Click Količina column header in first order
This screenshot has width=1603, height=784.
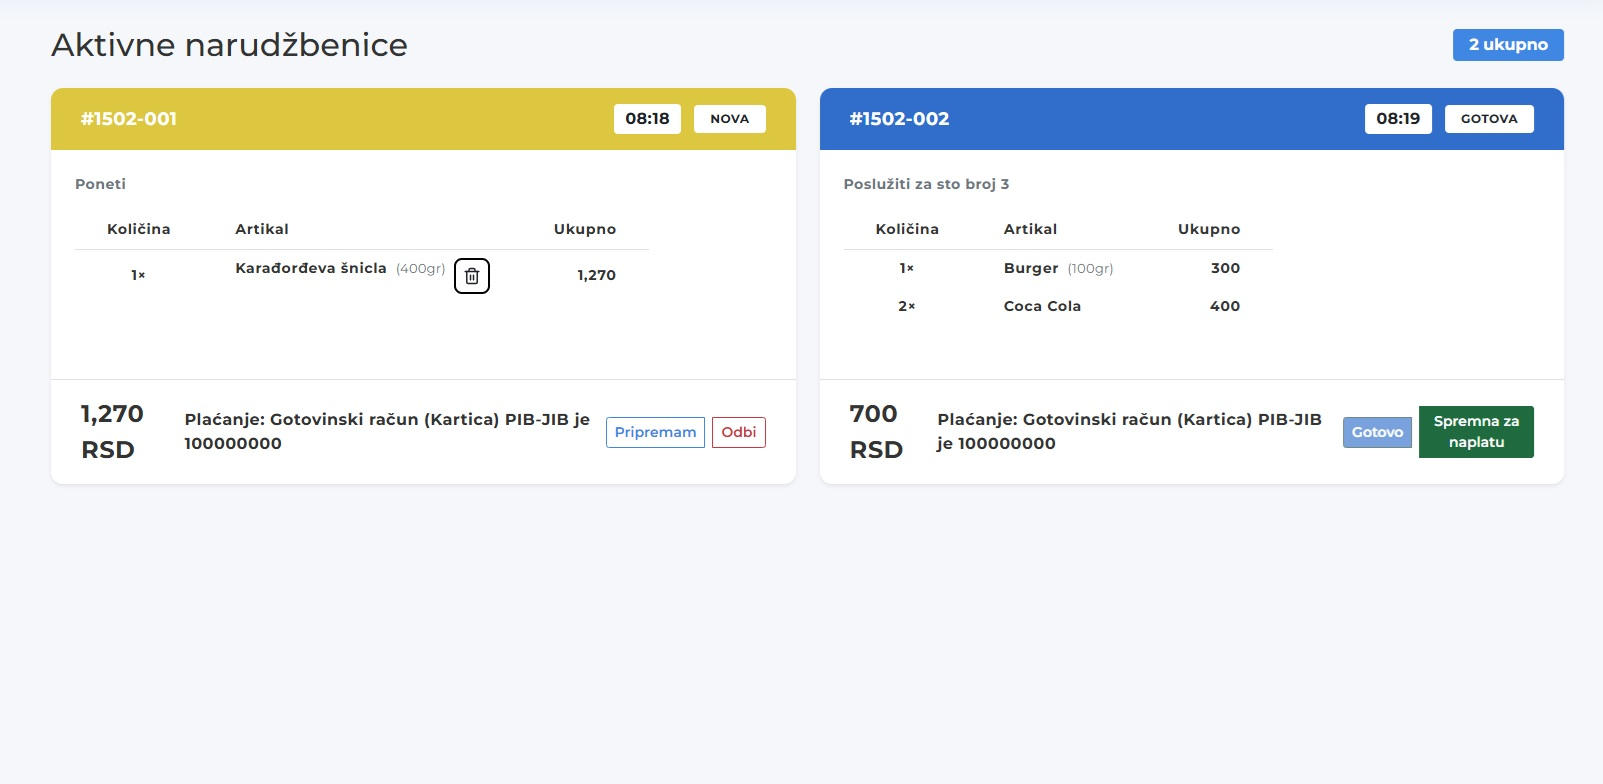(139, 229)
